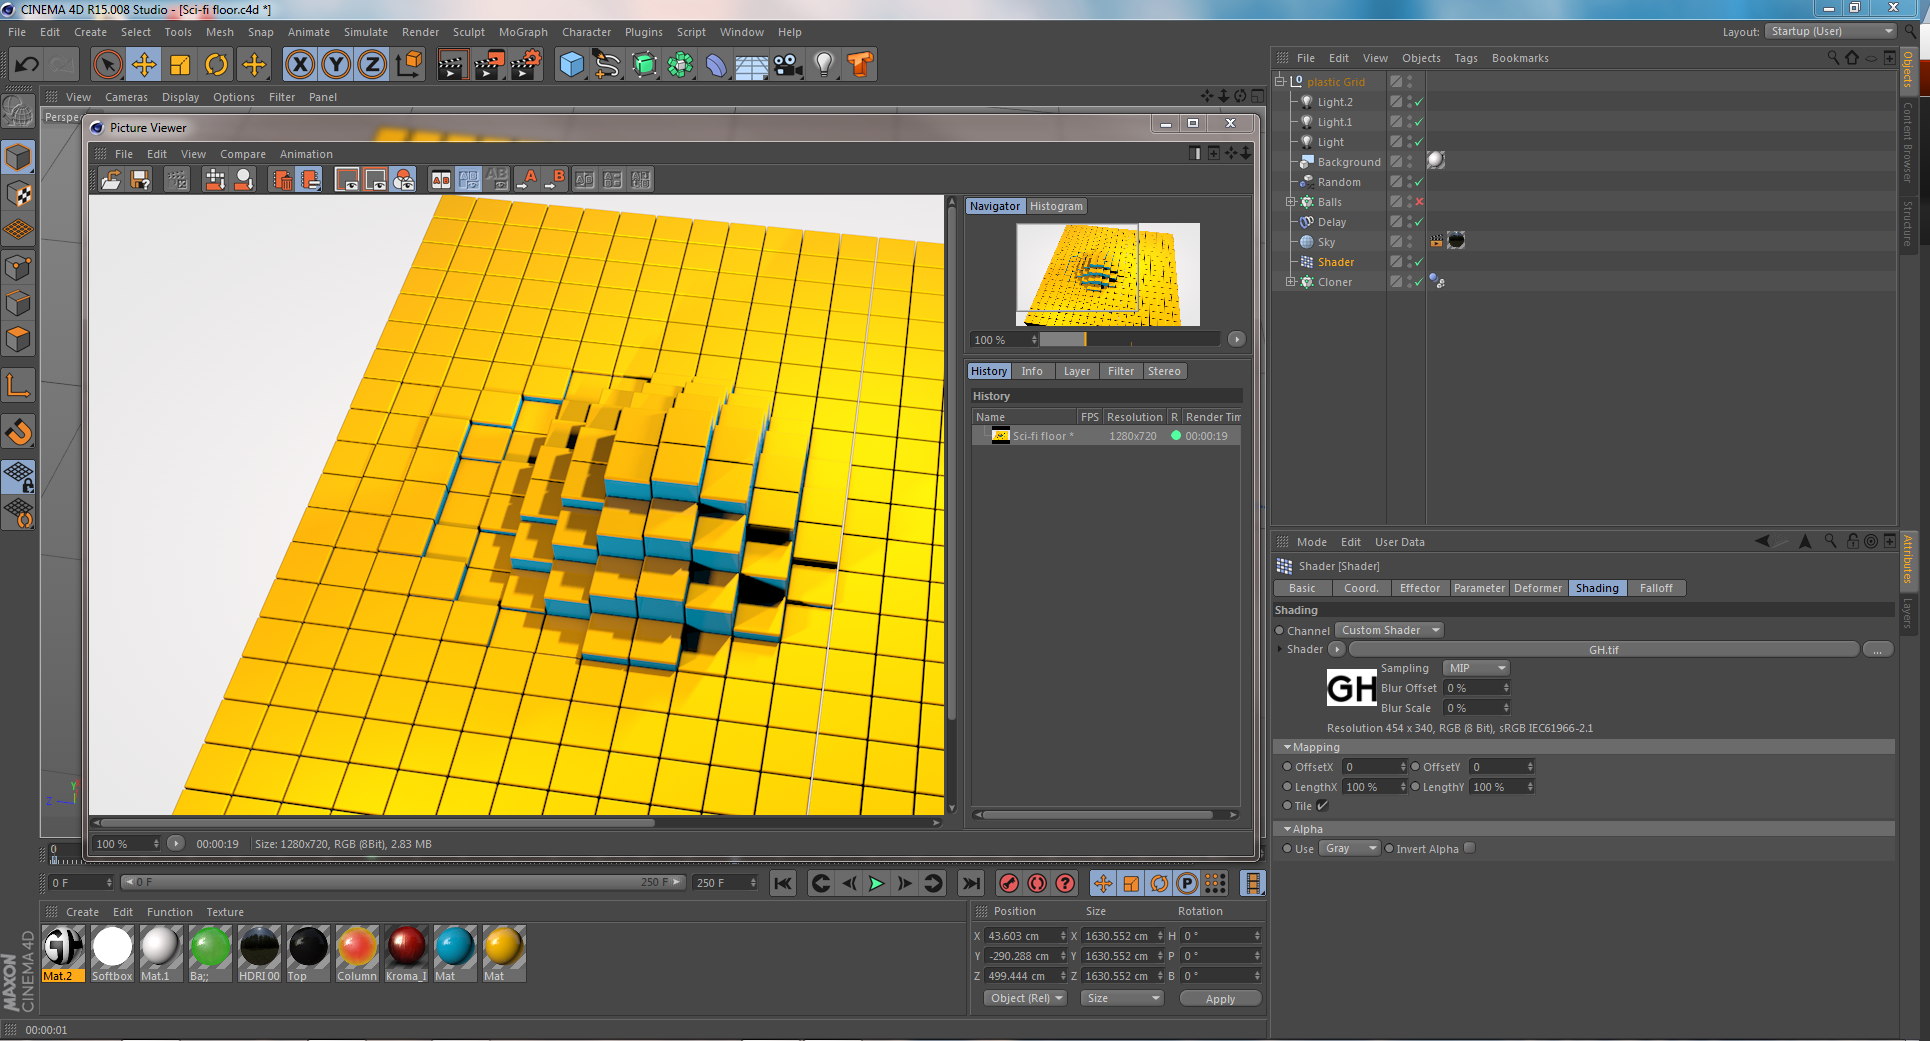The height and width of the screenshot is (1041, 1930).
Task: Click the Undo arrow icon
Action: 27,65
